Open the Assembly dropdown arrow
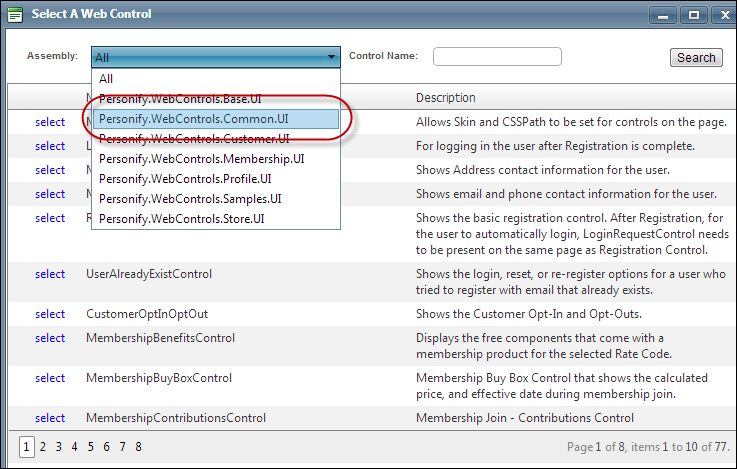Image resolution: width=737 pixels, height=469 pixels. [331, 57]
